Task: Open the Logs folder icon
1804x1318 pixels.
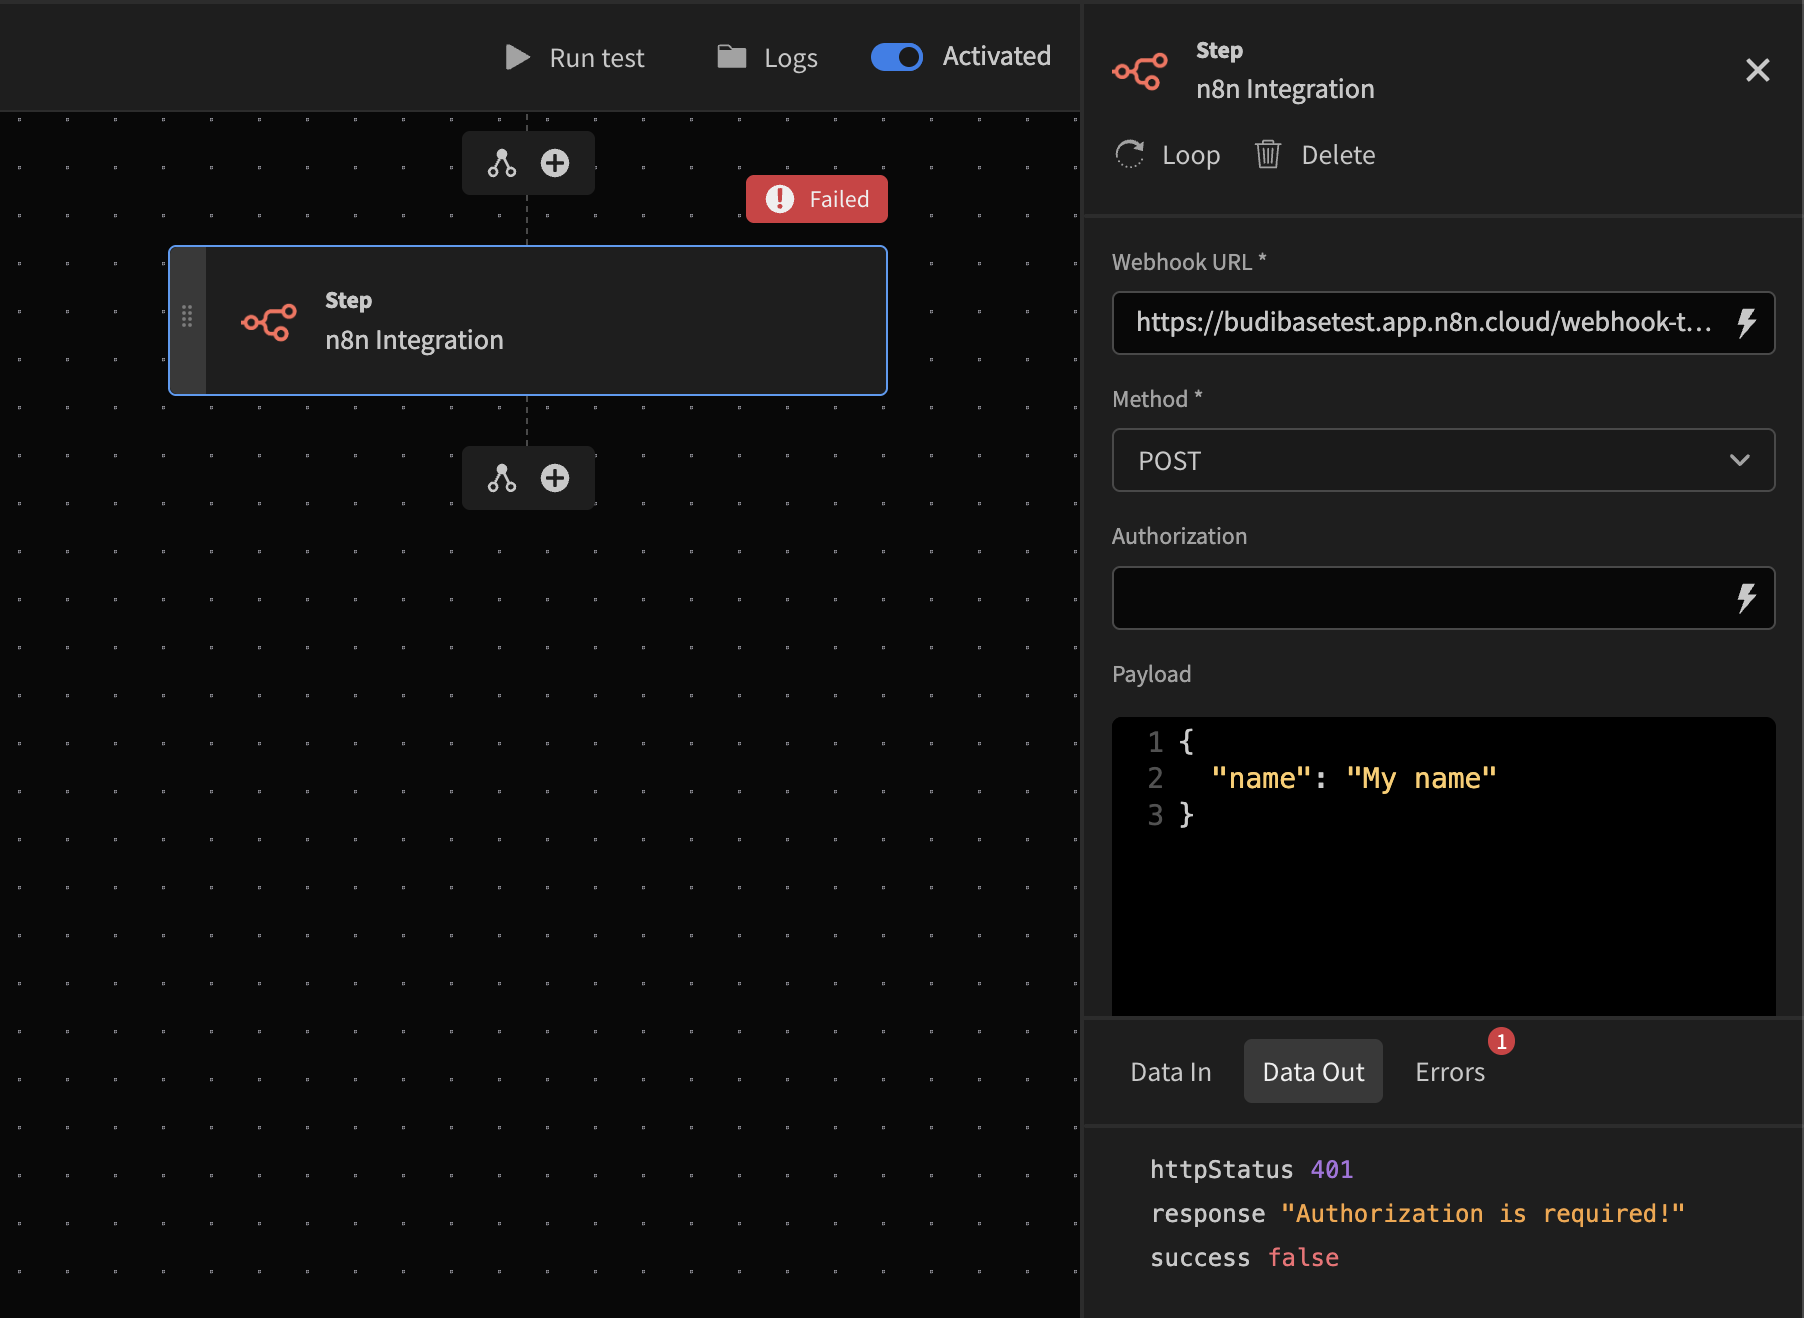Action: click(732, 57)
